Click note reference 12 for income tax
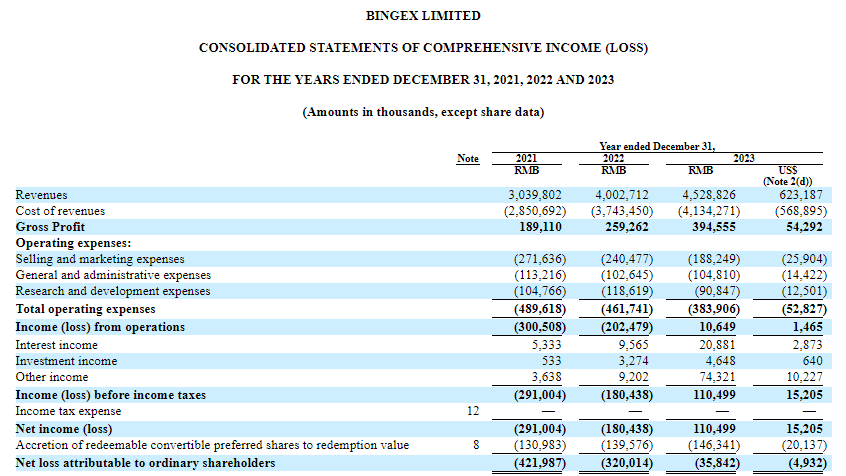This screenshot has height=476, width=846. click(x=473, y=411)
